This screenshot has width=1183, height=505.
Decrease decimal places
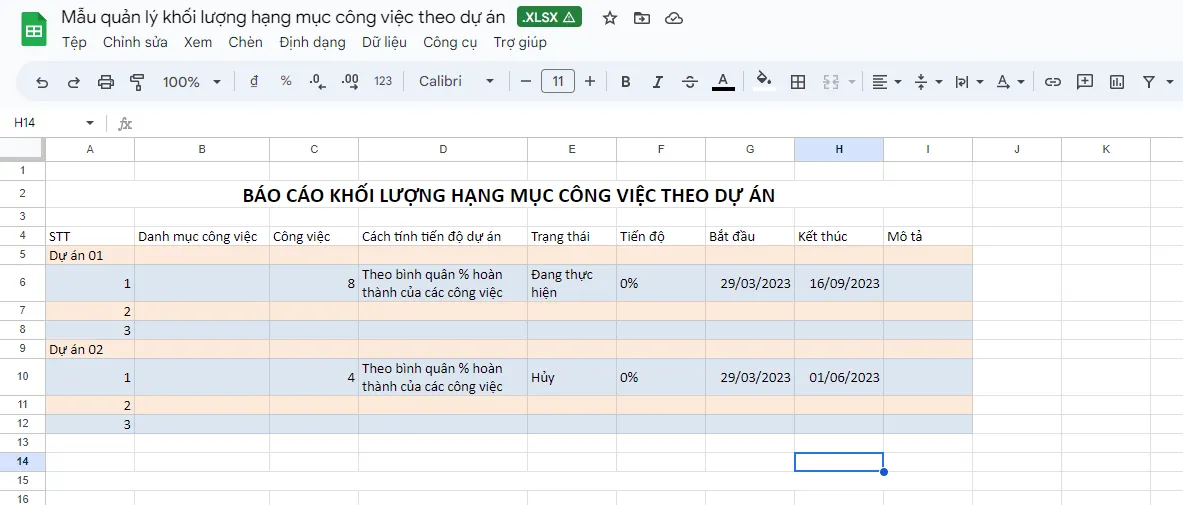[318, 82]
